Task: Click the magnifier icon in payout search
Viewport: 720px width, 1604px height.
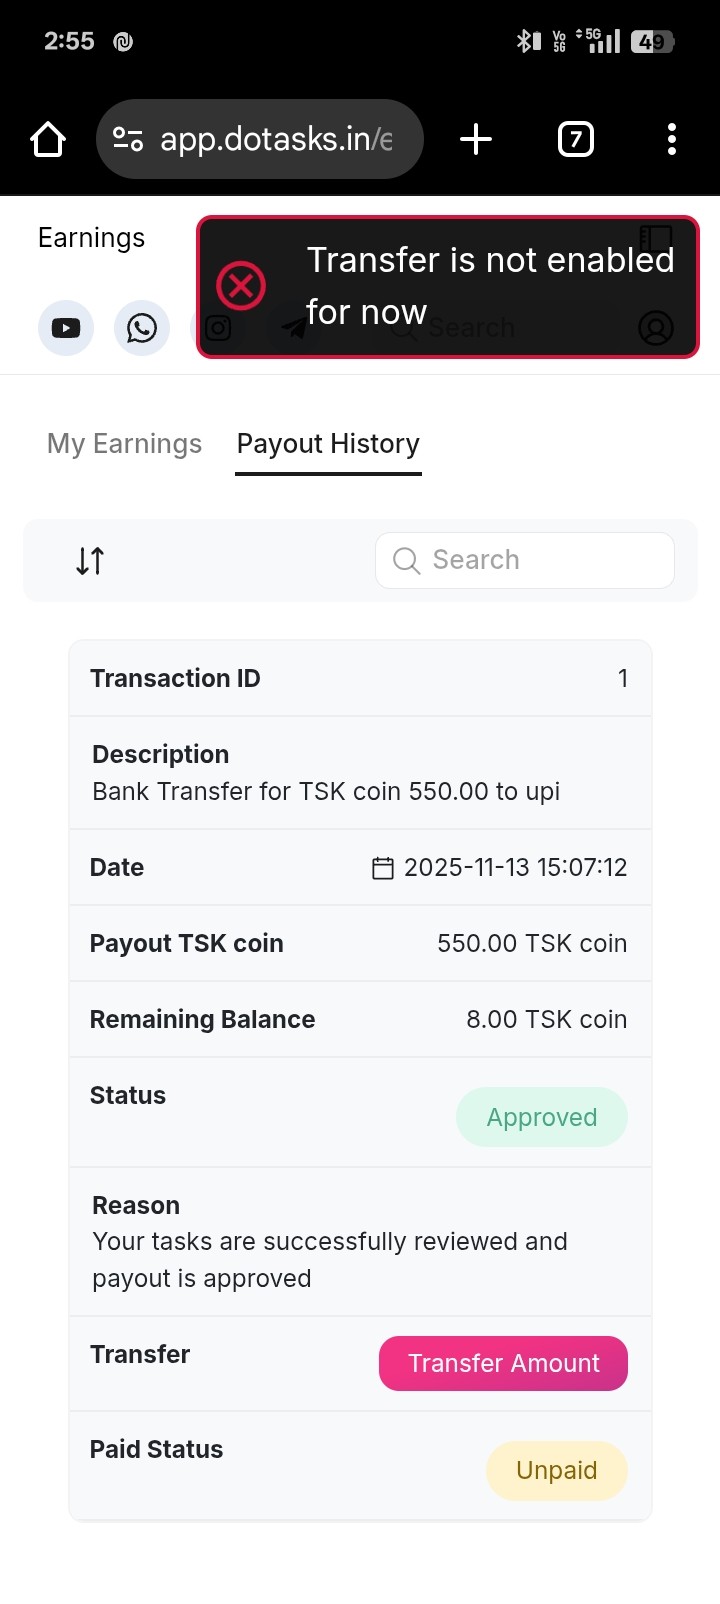Action: [406, 560]
